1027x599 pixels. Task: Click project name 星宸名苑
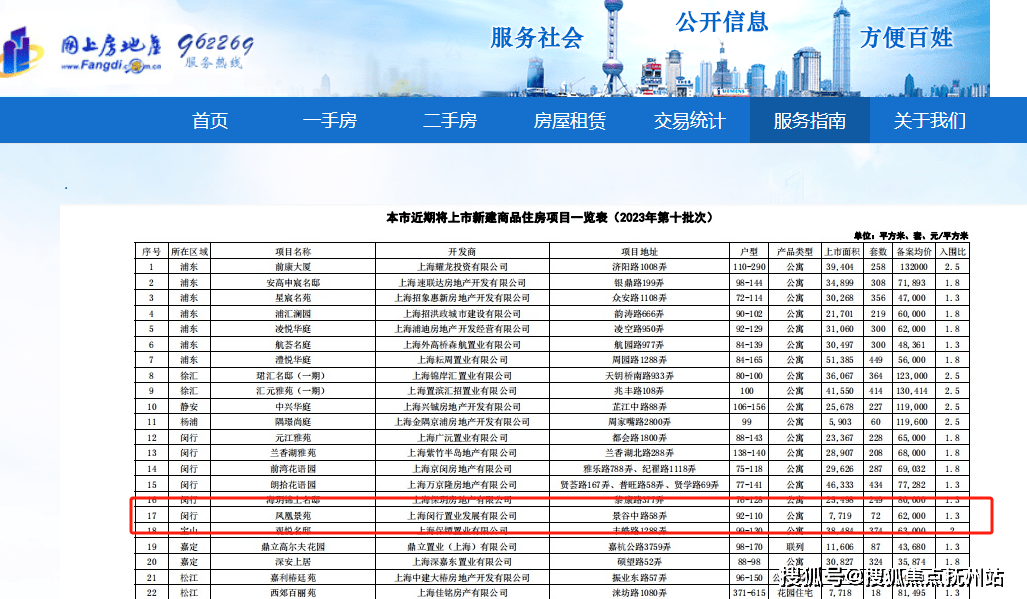tap(293, 298)
